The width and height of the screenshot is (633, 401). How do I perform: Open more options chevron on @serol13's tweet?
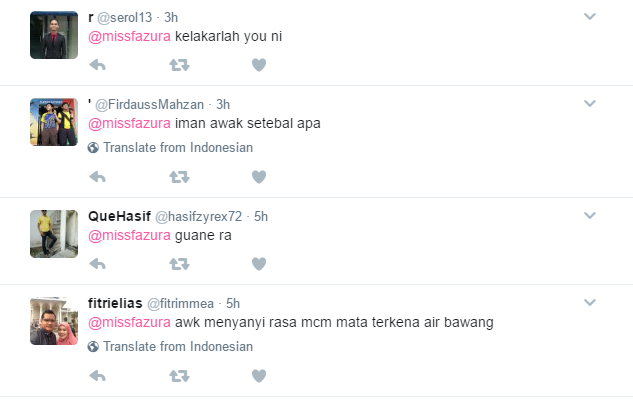[590, 17]
